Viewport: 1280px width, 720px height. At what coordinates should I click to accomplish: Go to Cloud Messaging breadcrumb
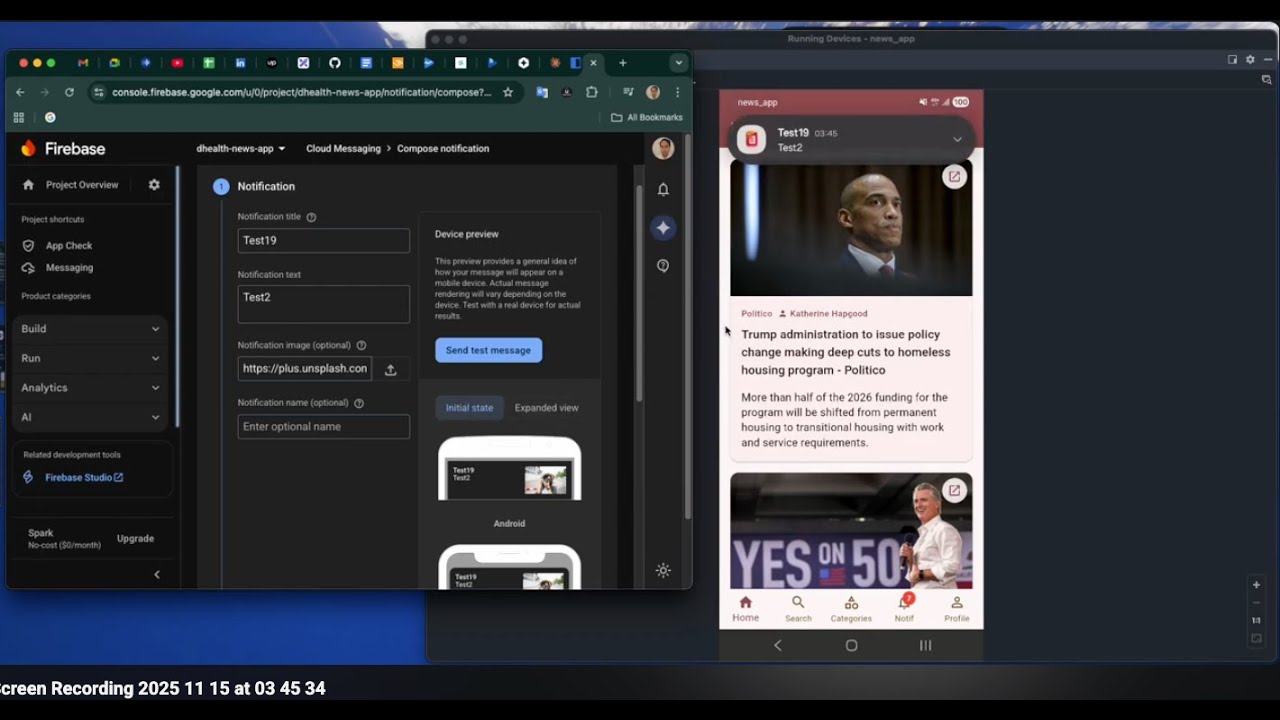pos(343,148)
